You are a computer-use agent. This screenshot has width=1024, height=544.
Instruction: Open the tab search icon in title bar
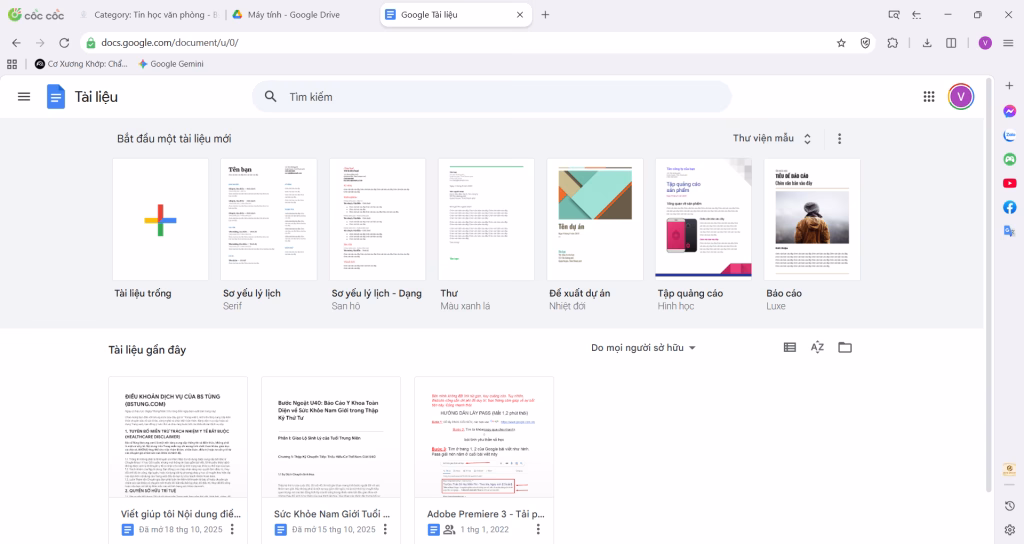893,14
